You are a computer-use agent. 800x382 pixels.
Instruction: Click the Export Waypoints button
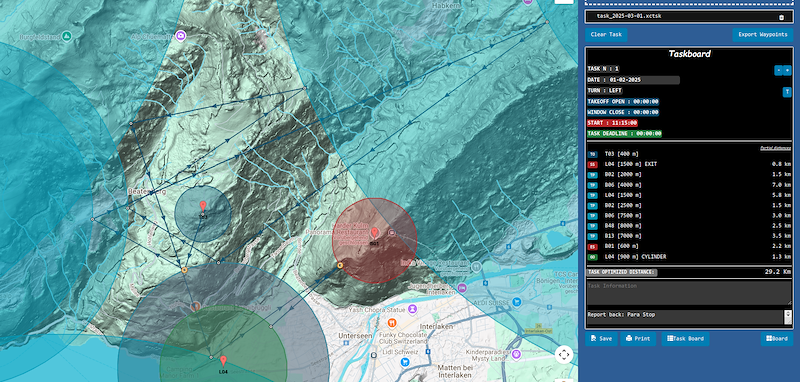coord(763,35)
